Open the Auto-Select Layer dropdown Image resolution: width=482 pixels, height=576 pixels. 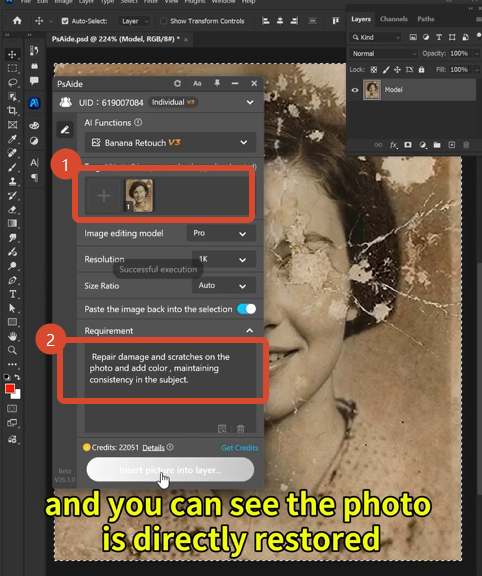coord(134,21)
